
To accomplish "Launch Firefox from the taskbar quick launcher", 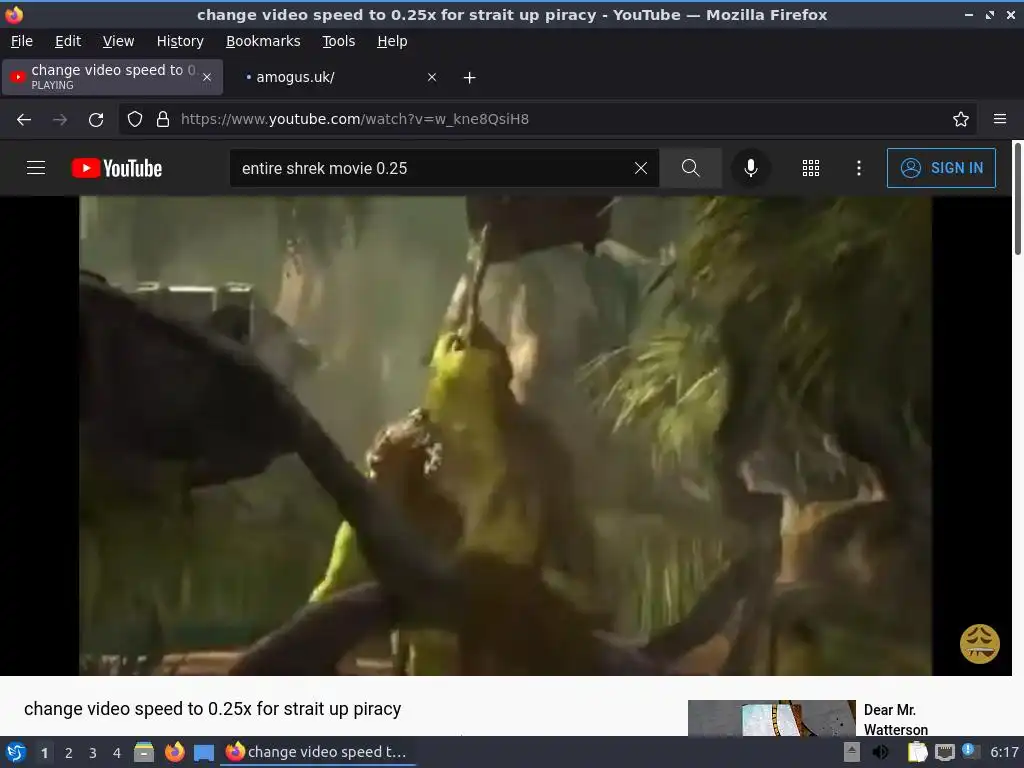I will [x=174, y=752].
